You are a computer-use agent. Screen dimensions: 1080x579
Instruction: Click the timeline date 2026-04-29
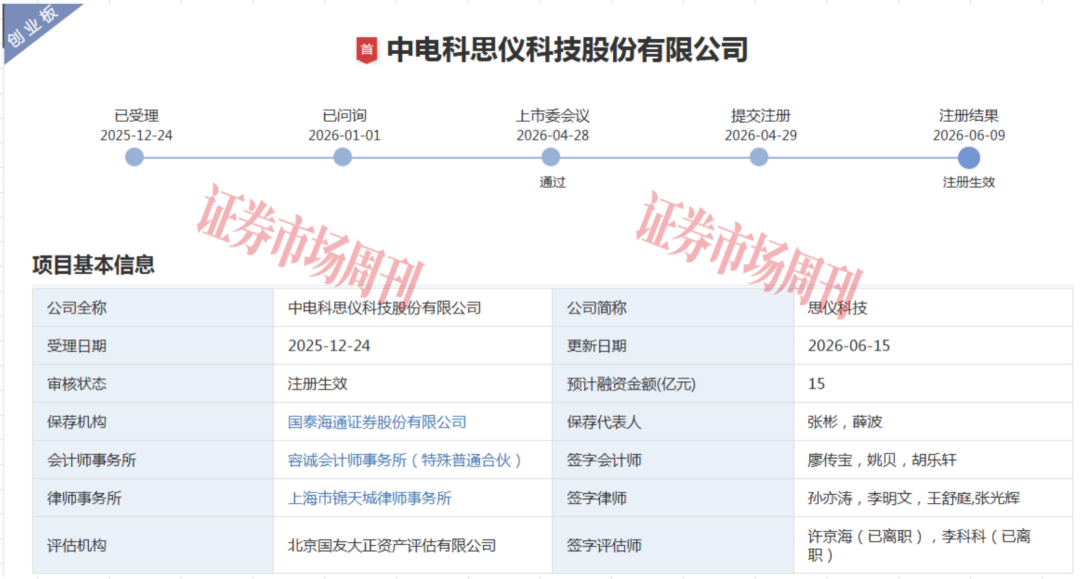760,136
